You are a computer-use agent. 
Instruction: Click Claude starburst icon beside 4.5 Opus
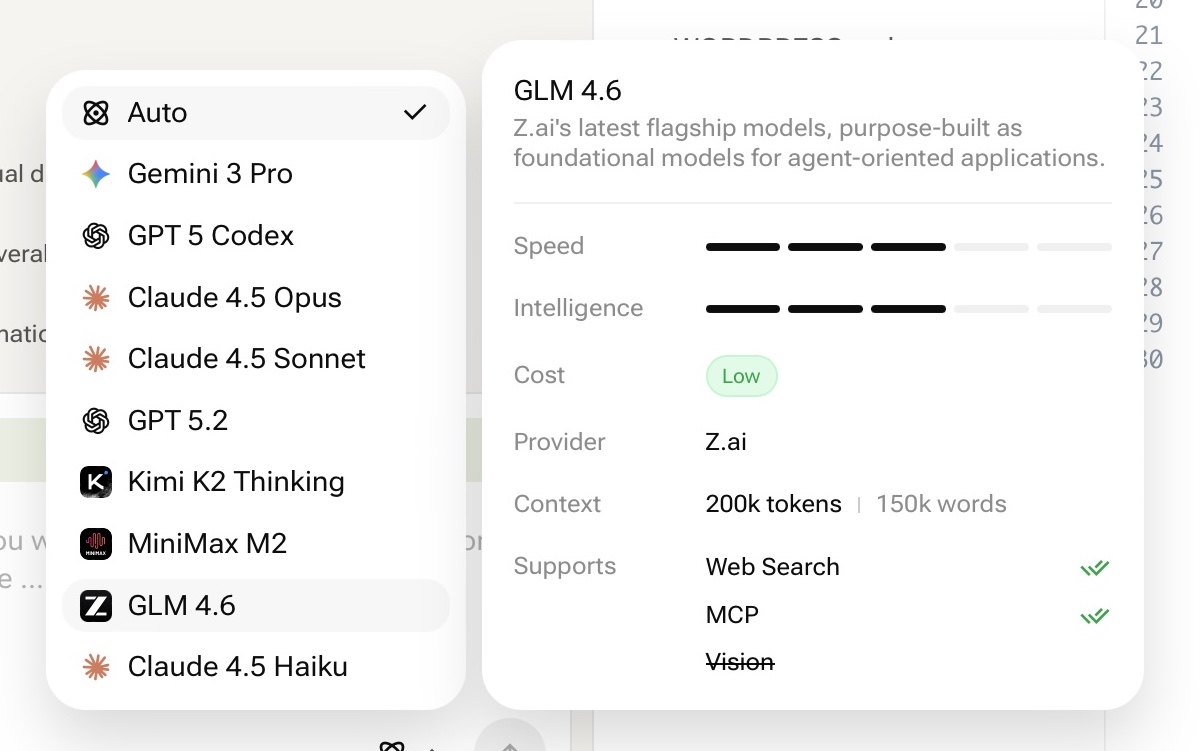coord(96,298)
